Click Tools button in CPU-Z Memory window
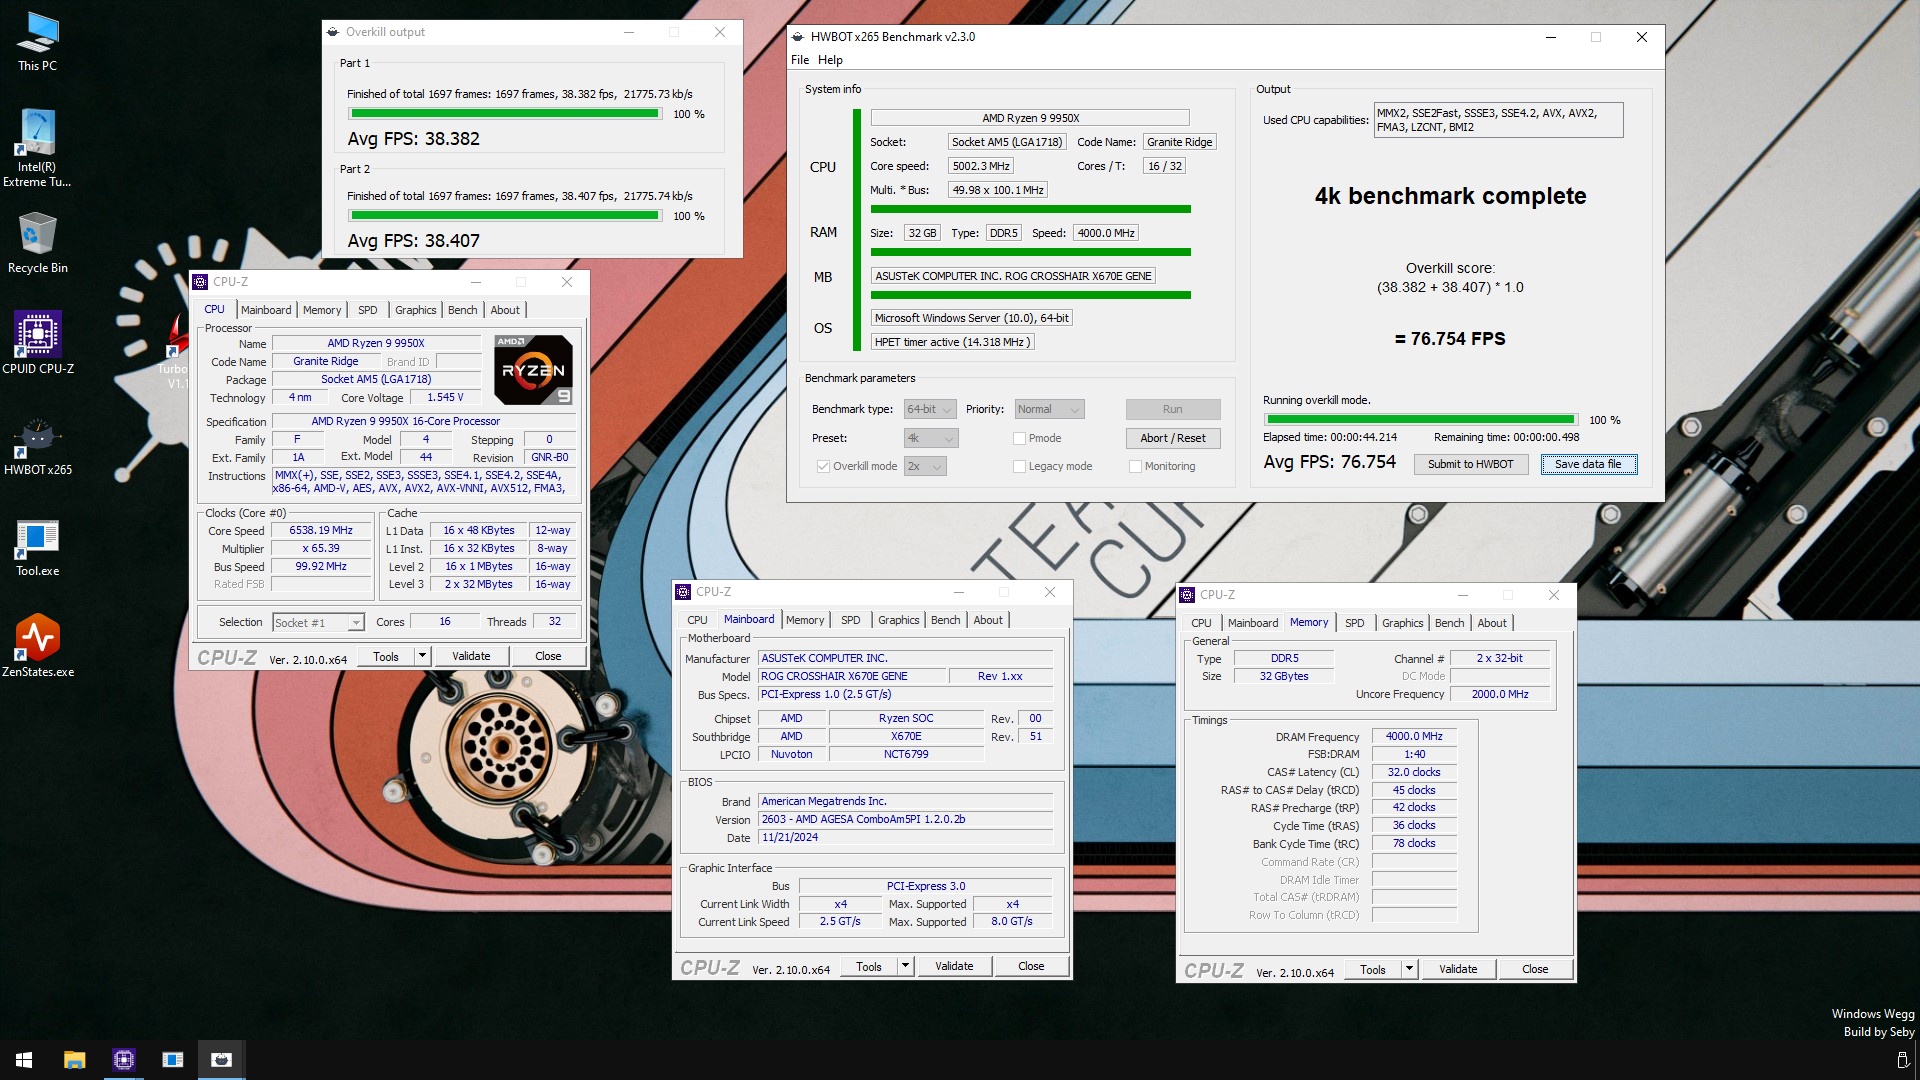Viewport: 1920px width, 1080px height. (x=1373, y=970)
